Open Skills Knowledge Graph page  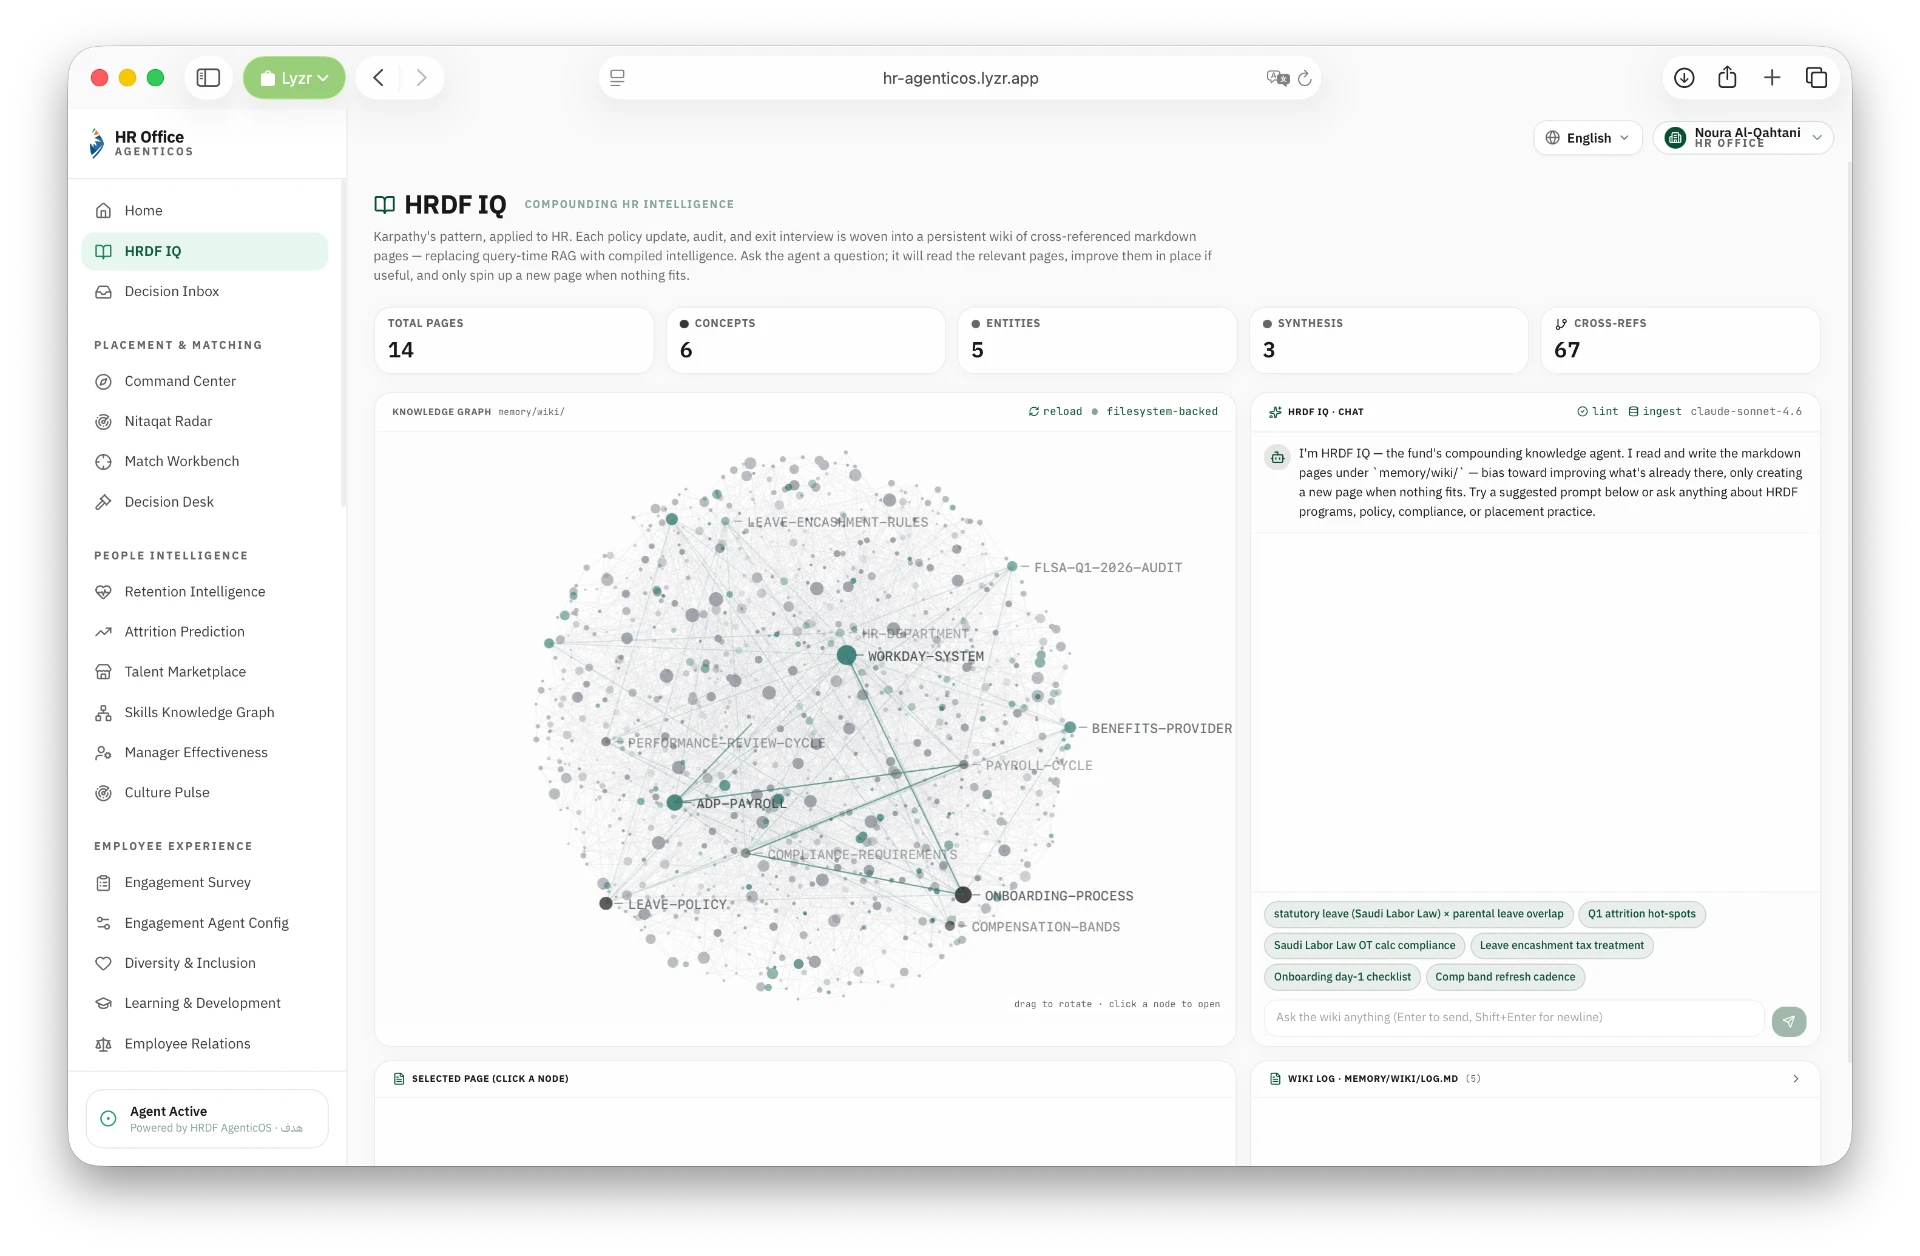click(x=205, y=713)
